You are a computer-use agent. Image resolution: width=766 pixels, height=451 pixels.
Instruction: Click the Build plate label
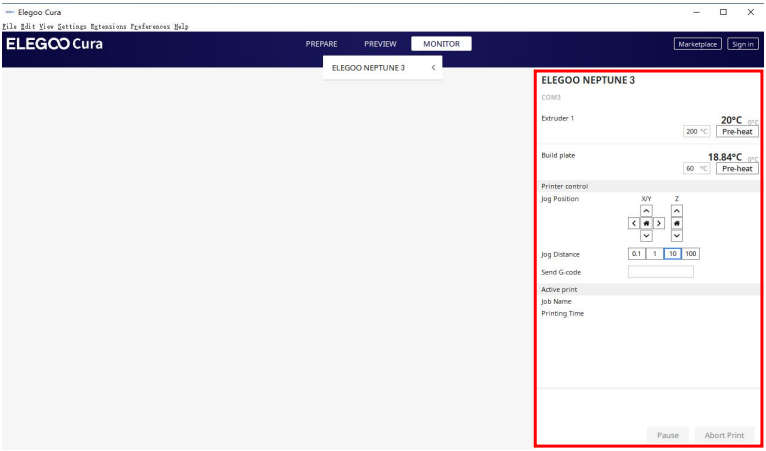558,155
